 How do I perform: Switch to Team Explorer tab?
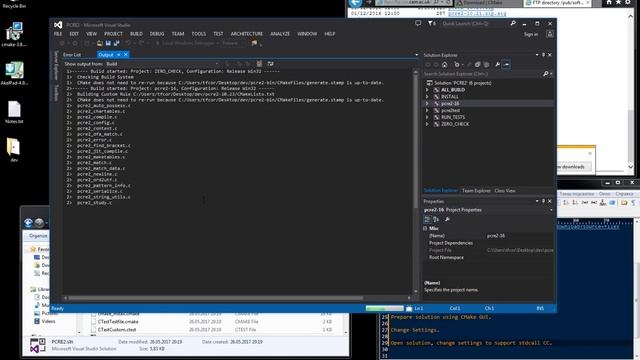pos(476,191)
